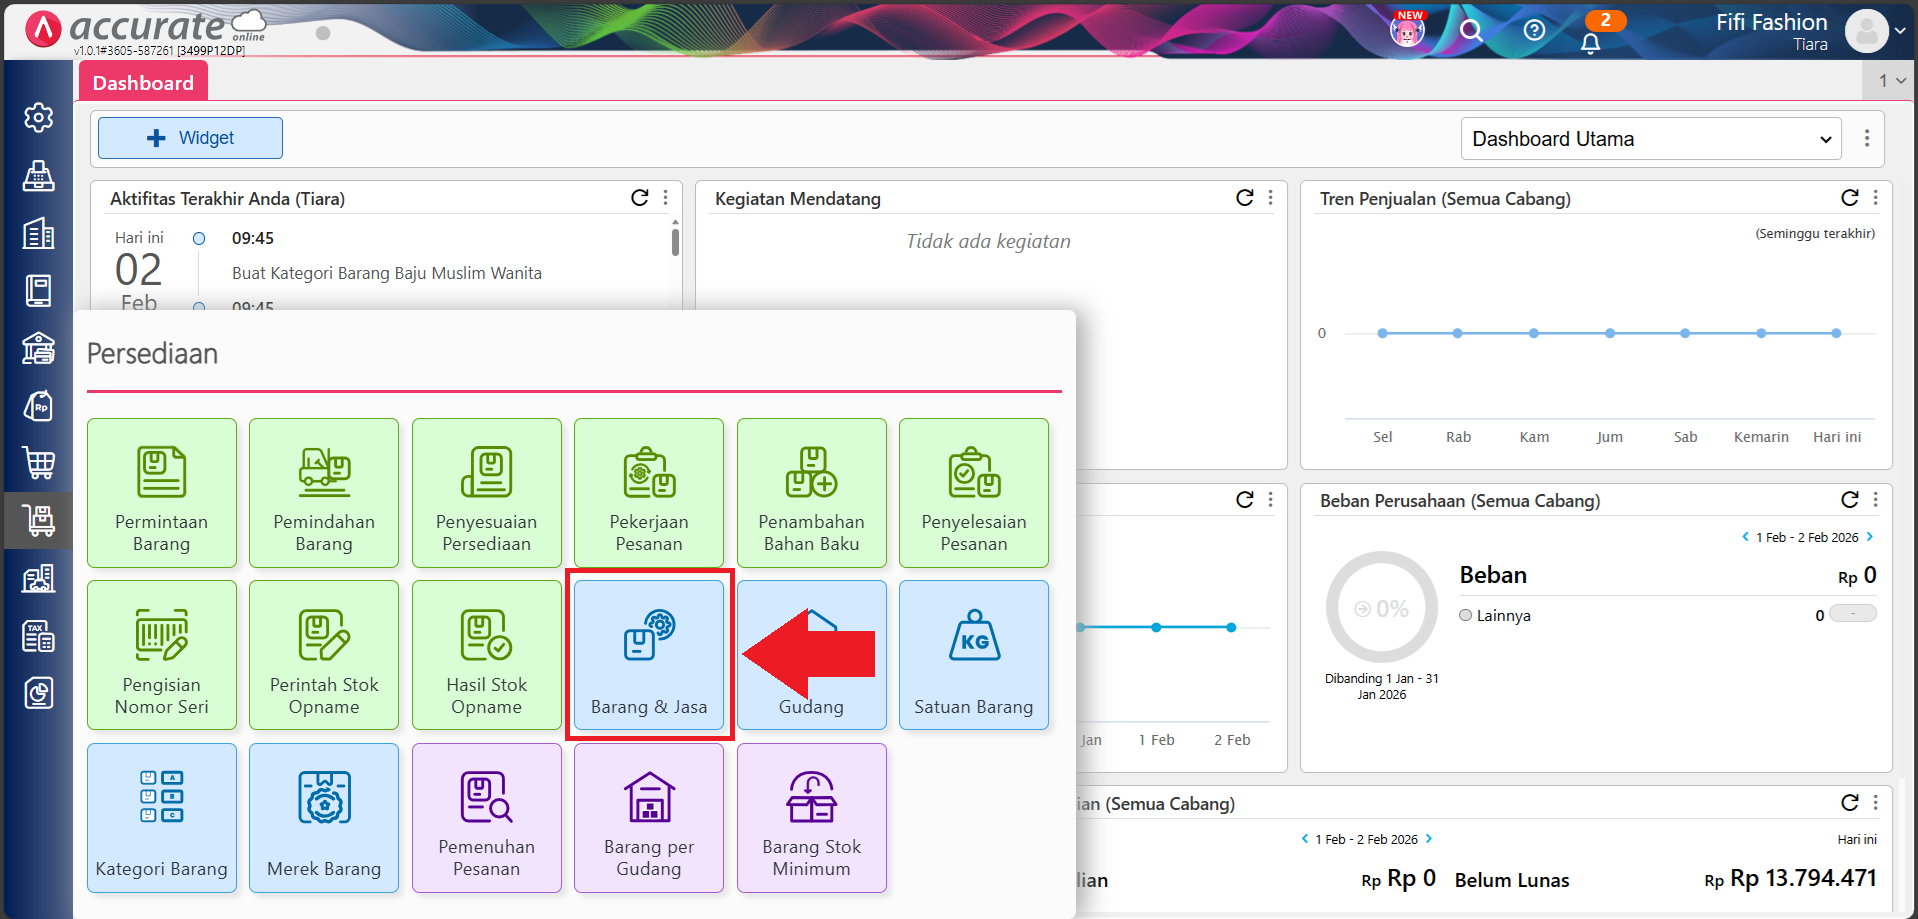
Task: Open settings gear in left sidebar
Action: coord(38,118)
